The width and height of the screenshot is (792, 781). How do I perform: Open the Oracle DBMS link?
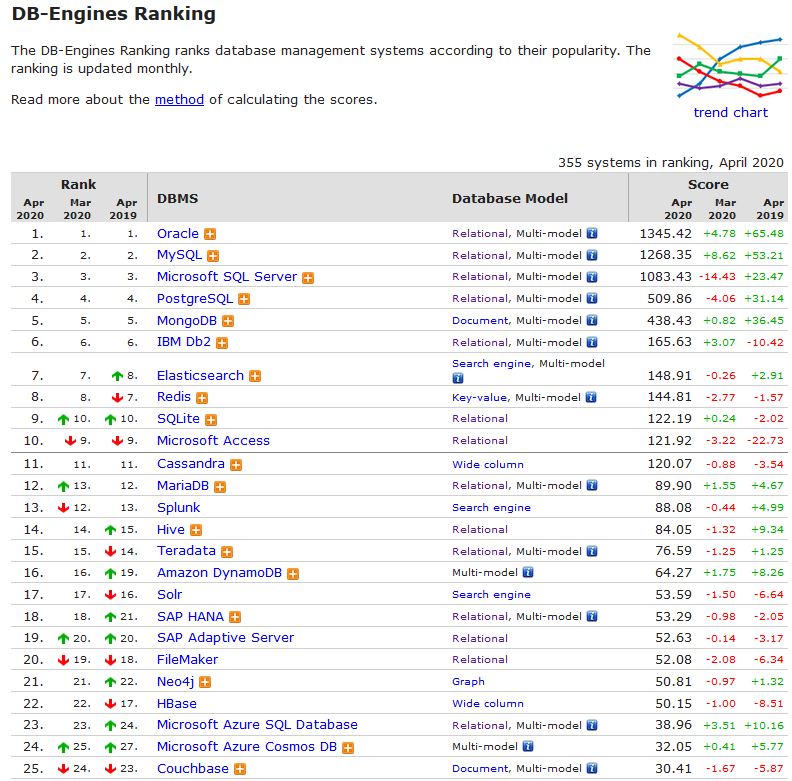pyautogui.click(x=178, y=233)
